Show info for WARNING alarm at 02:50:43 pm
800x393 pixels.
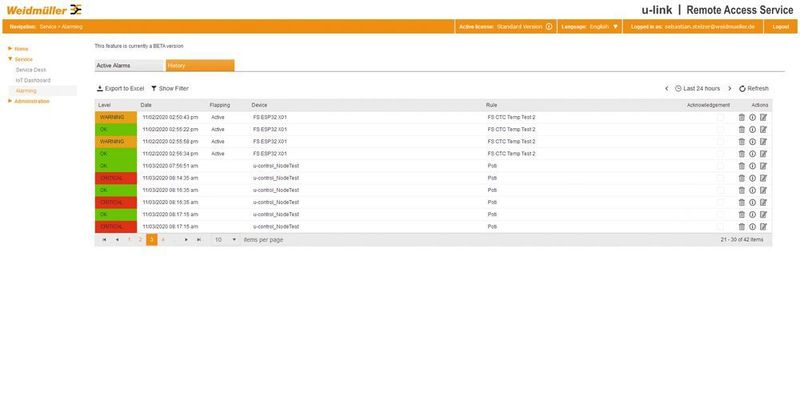pyautogui.click(x=753, y=117)
